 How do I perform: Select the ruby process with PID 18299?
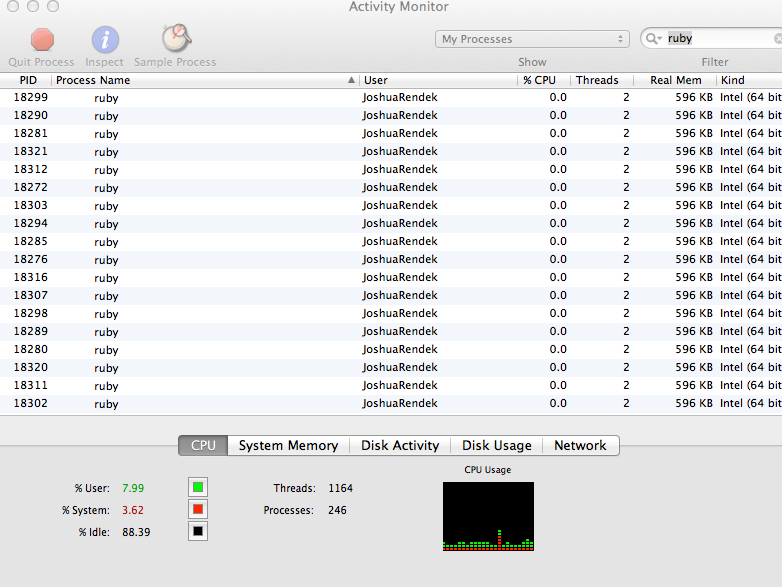pos(391,98)
